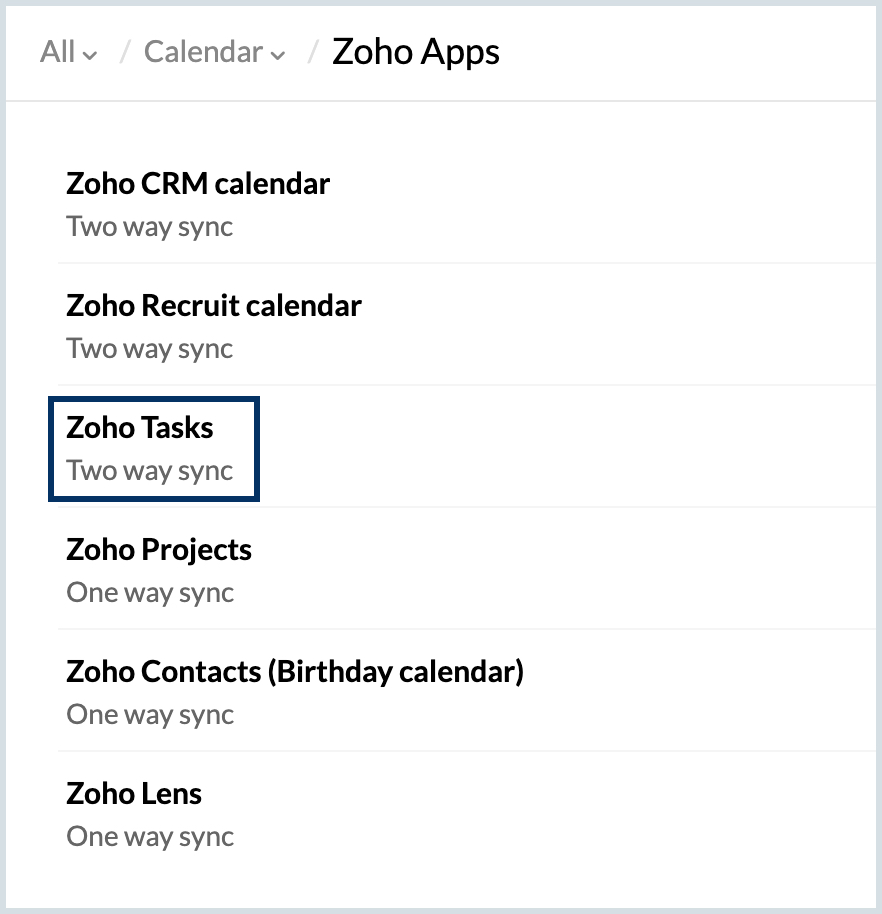Click the All breadcrumb label
This screenshot has height=914, width=882.
(x=57, y=52)
